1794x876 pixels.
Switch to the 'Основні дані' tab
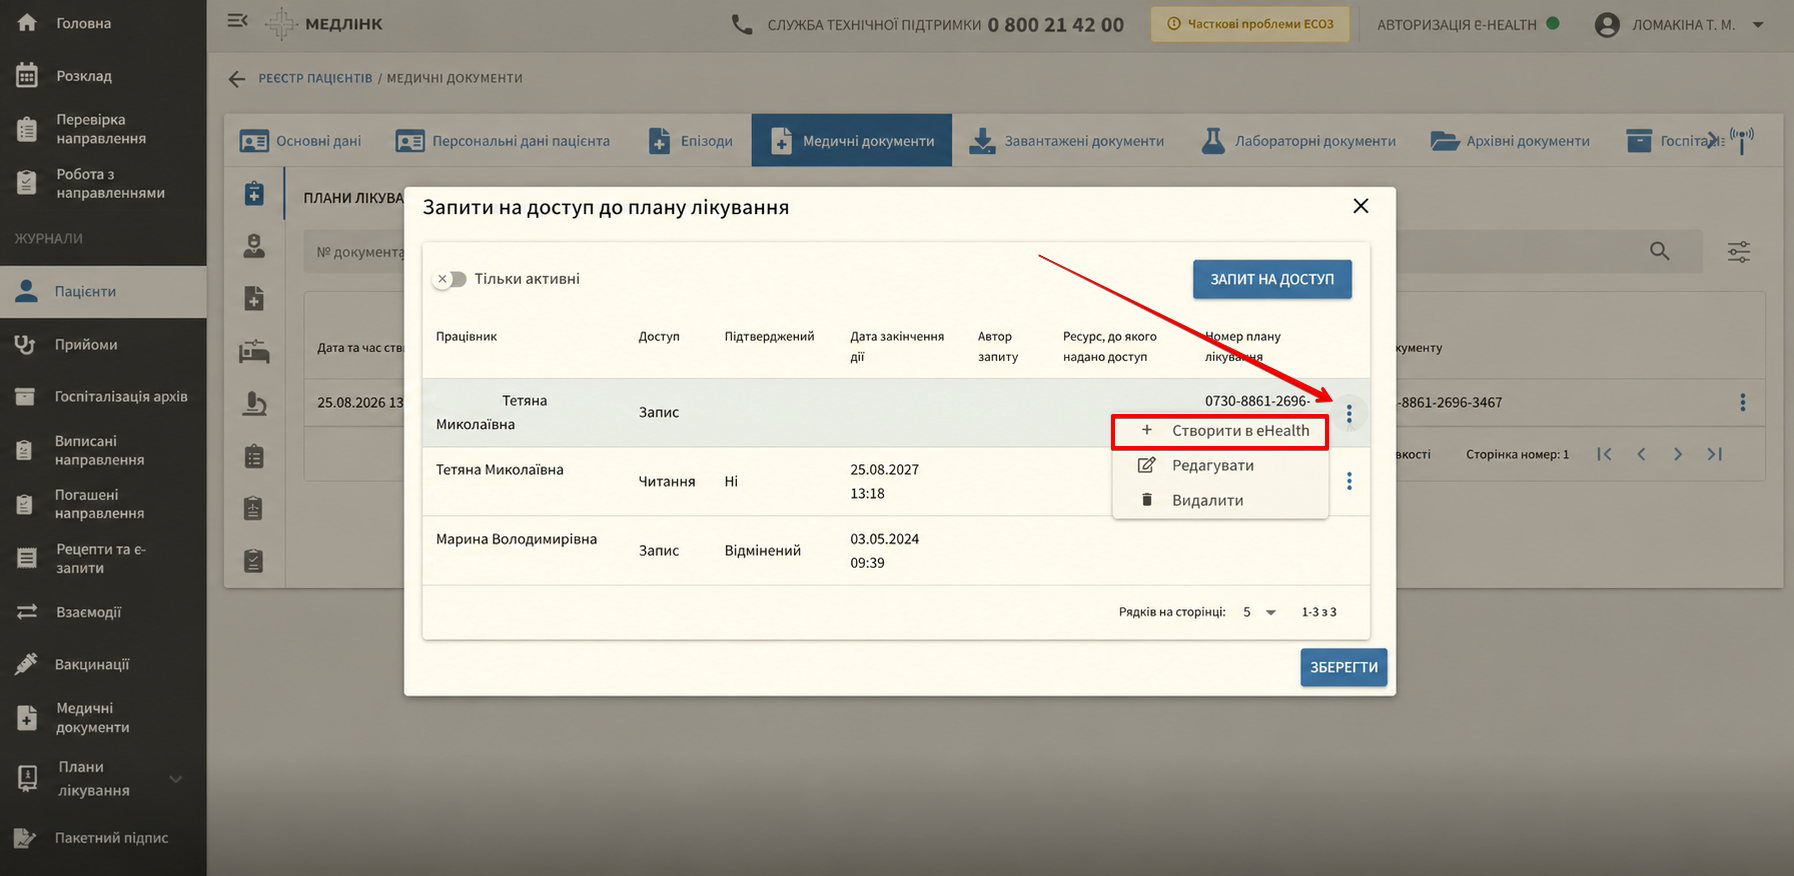point(300,141)
